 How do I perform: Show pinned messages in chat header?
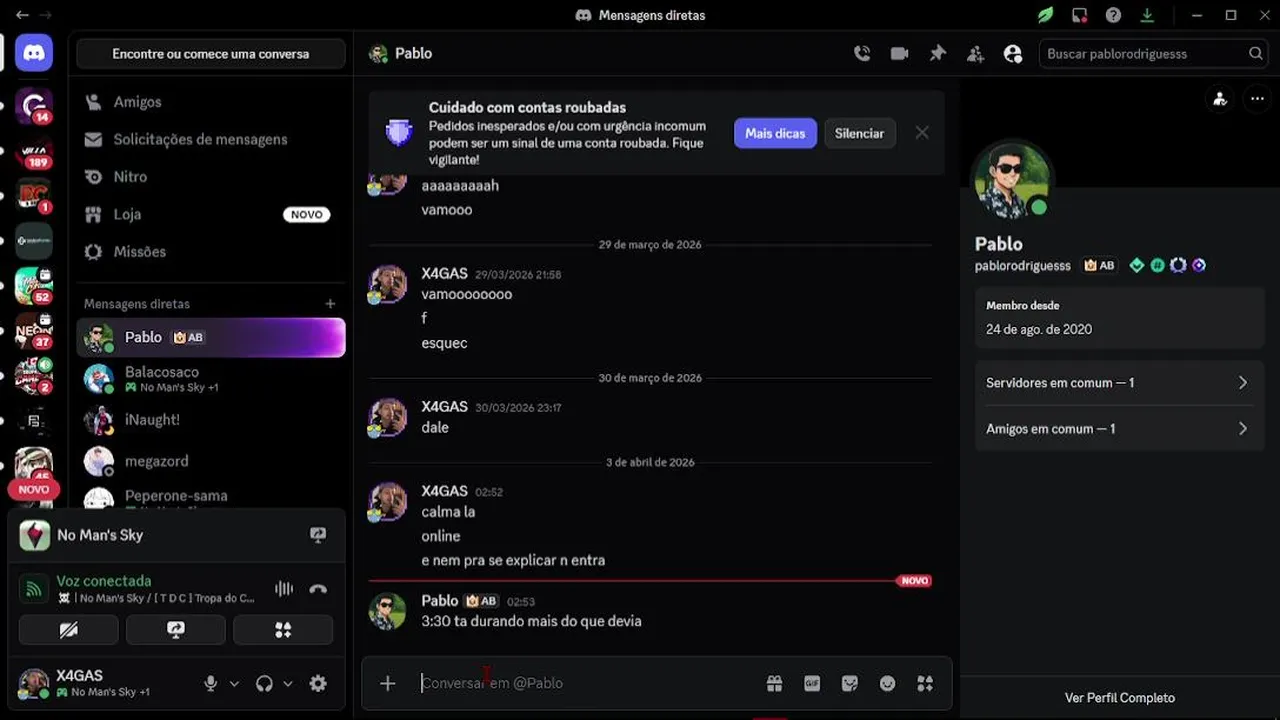click(x=937, y=54)
